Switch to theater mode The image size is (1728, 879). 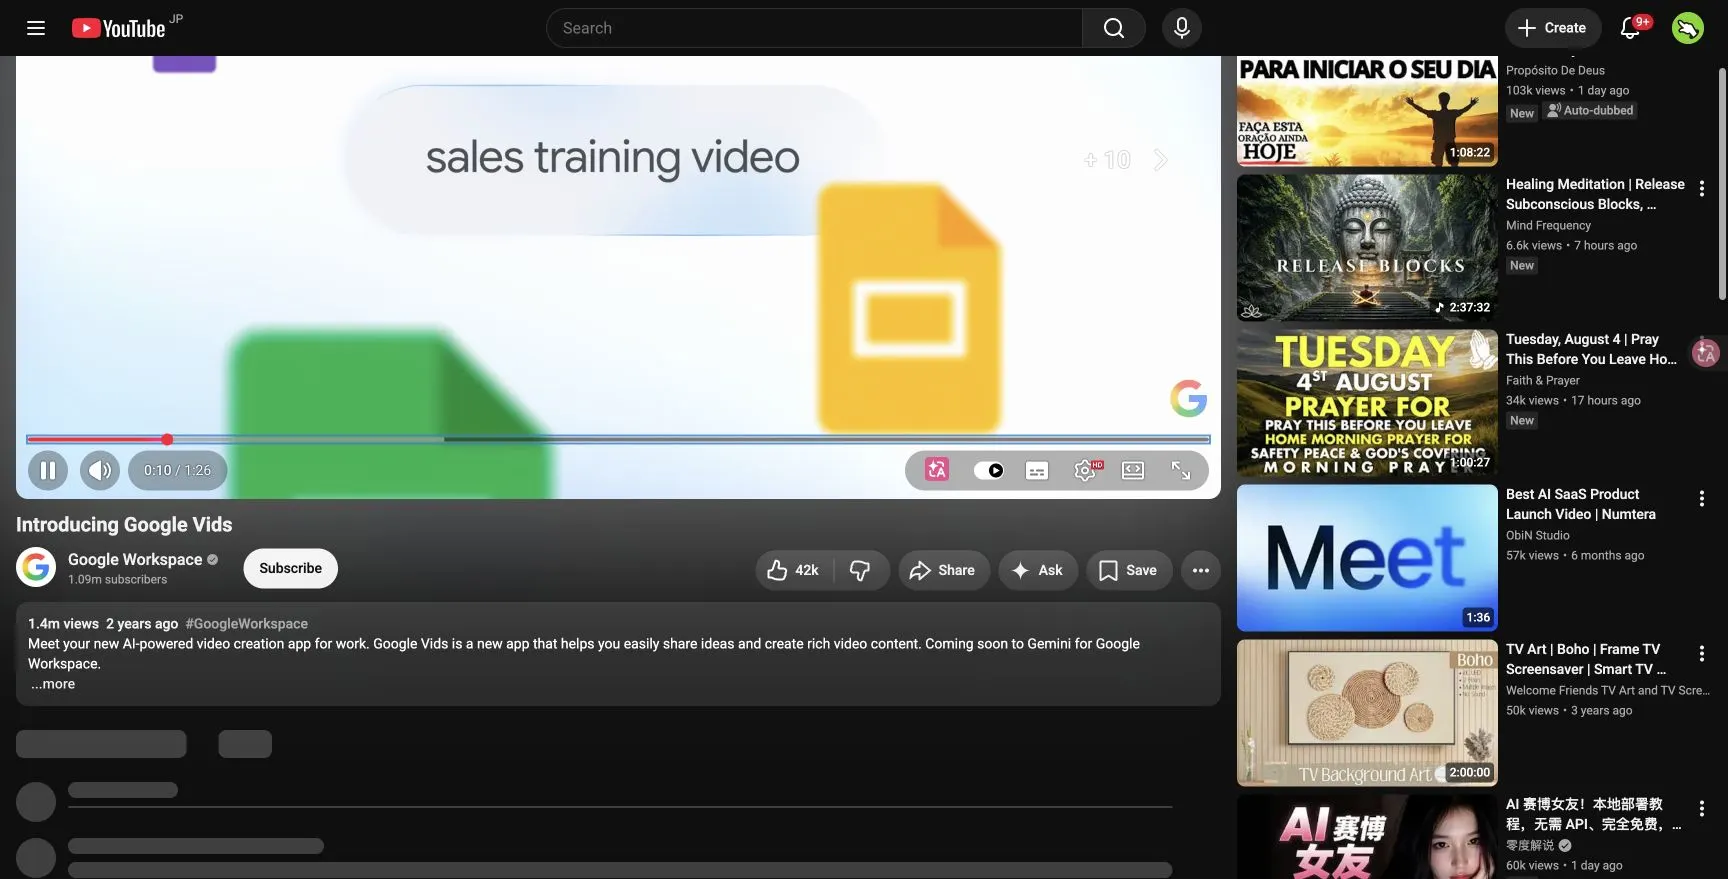(x=1133, y=470)
